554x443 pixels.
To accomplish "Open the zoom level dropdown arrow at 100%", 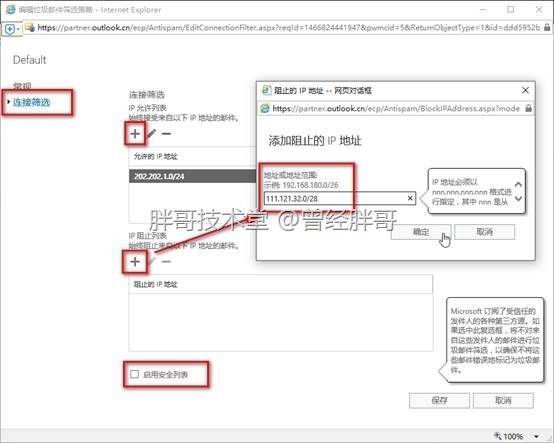I will [537, 437].
